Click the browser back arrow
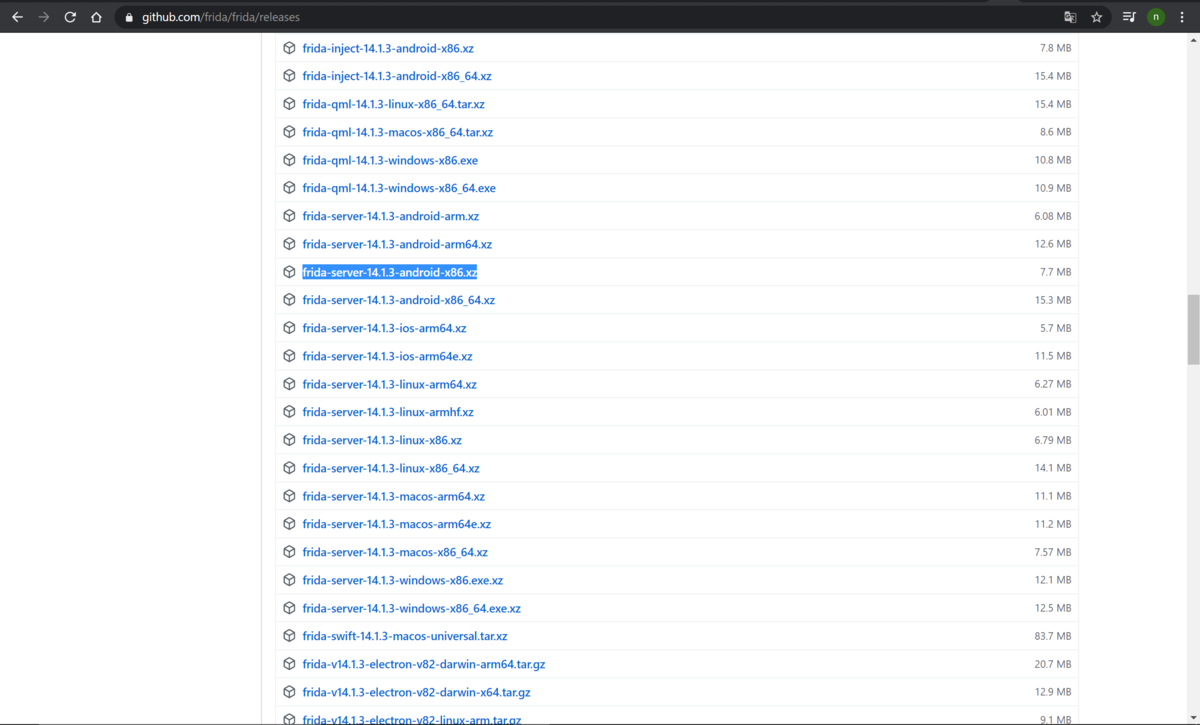Screen dimensions: 1200x725 click(17, 17)
